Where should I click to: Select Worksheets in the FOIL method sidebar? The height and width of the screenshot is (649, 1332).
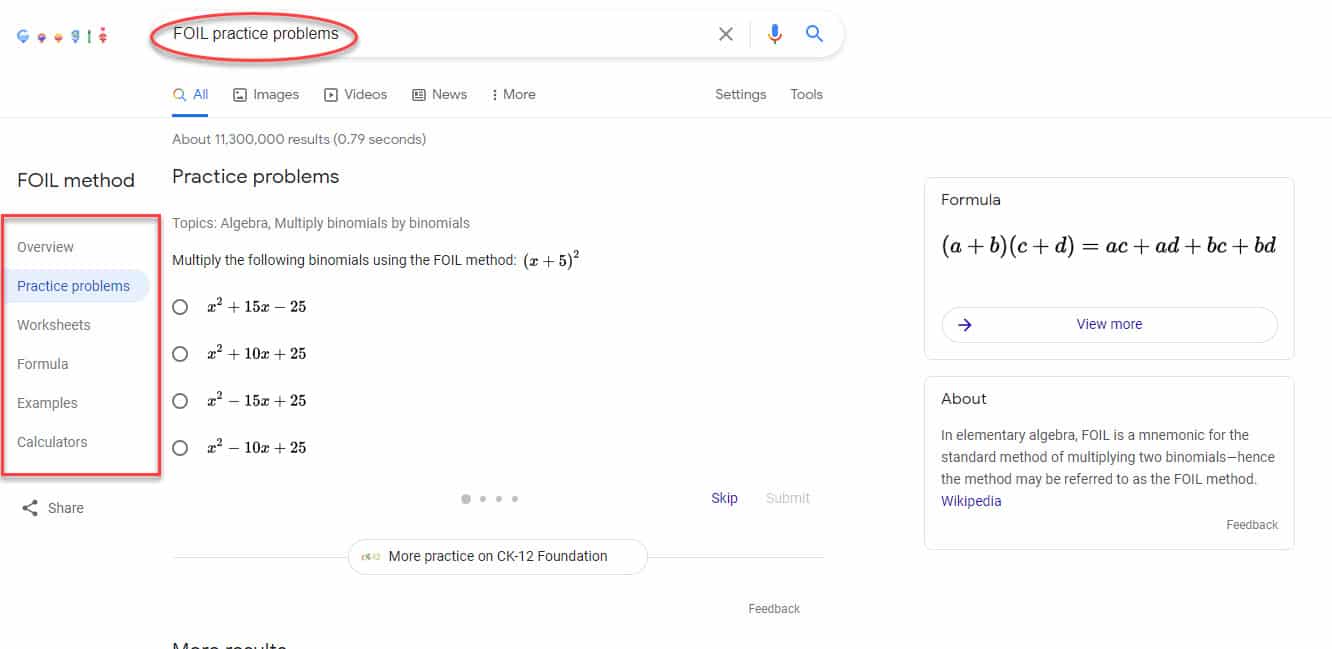(53, 324)
